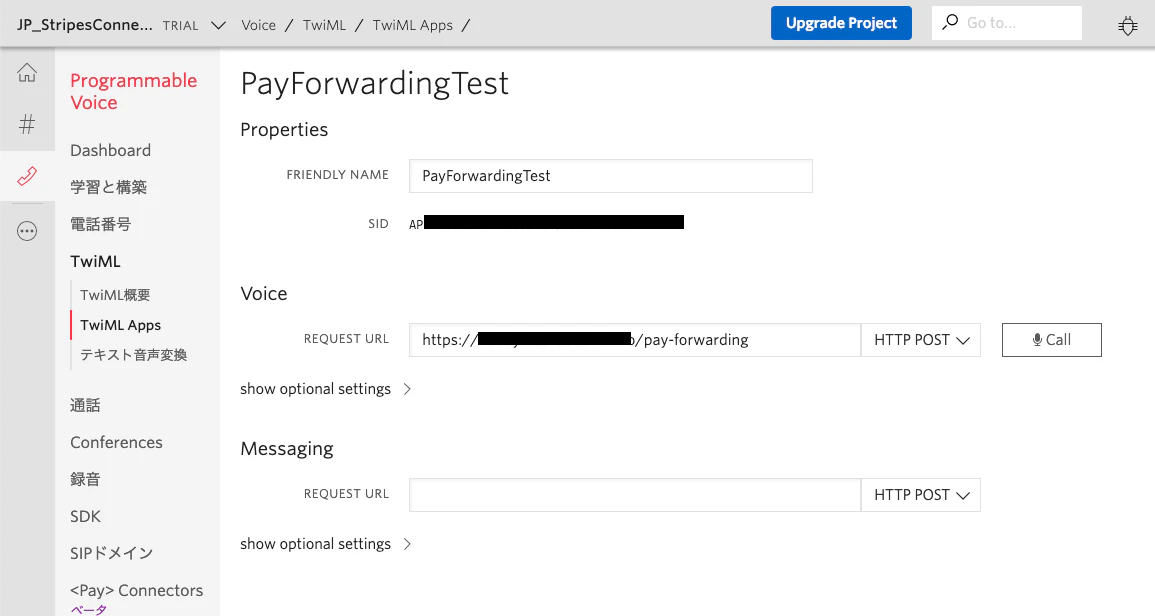Open Conferences in sidebar

pyautogui.click(x=116, y=442)
